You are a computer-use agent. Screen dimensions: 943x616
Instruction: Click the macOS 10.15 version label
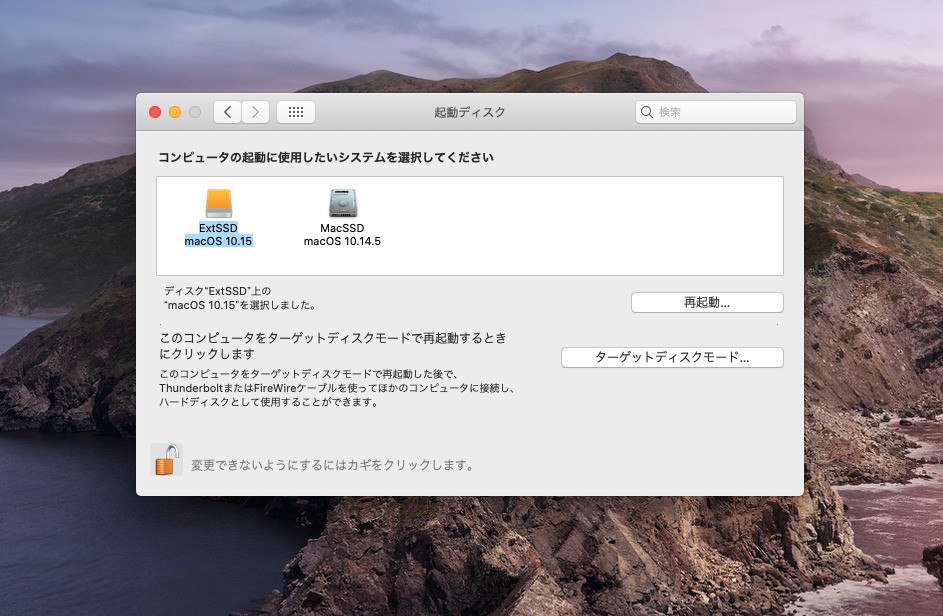click(218, 241)
